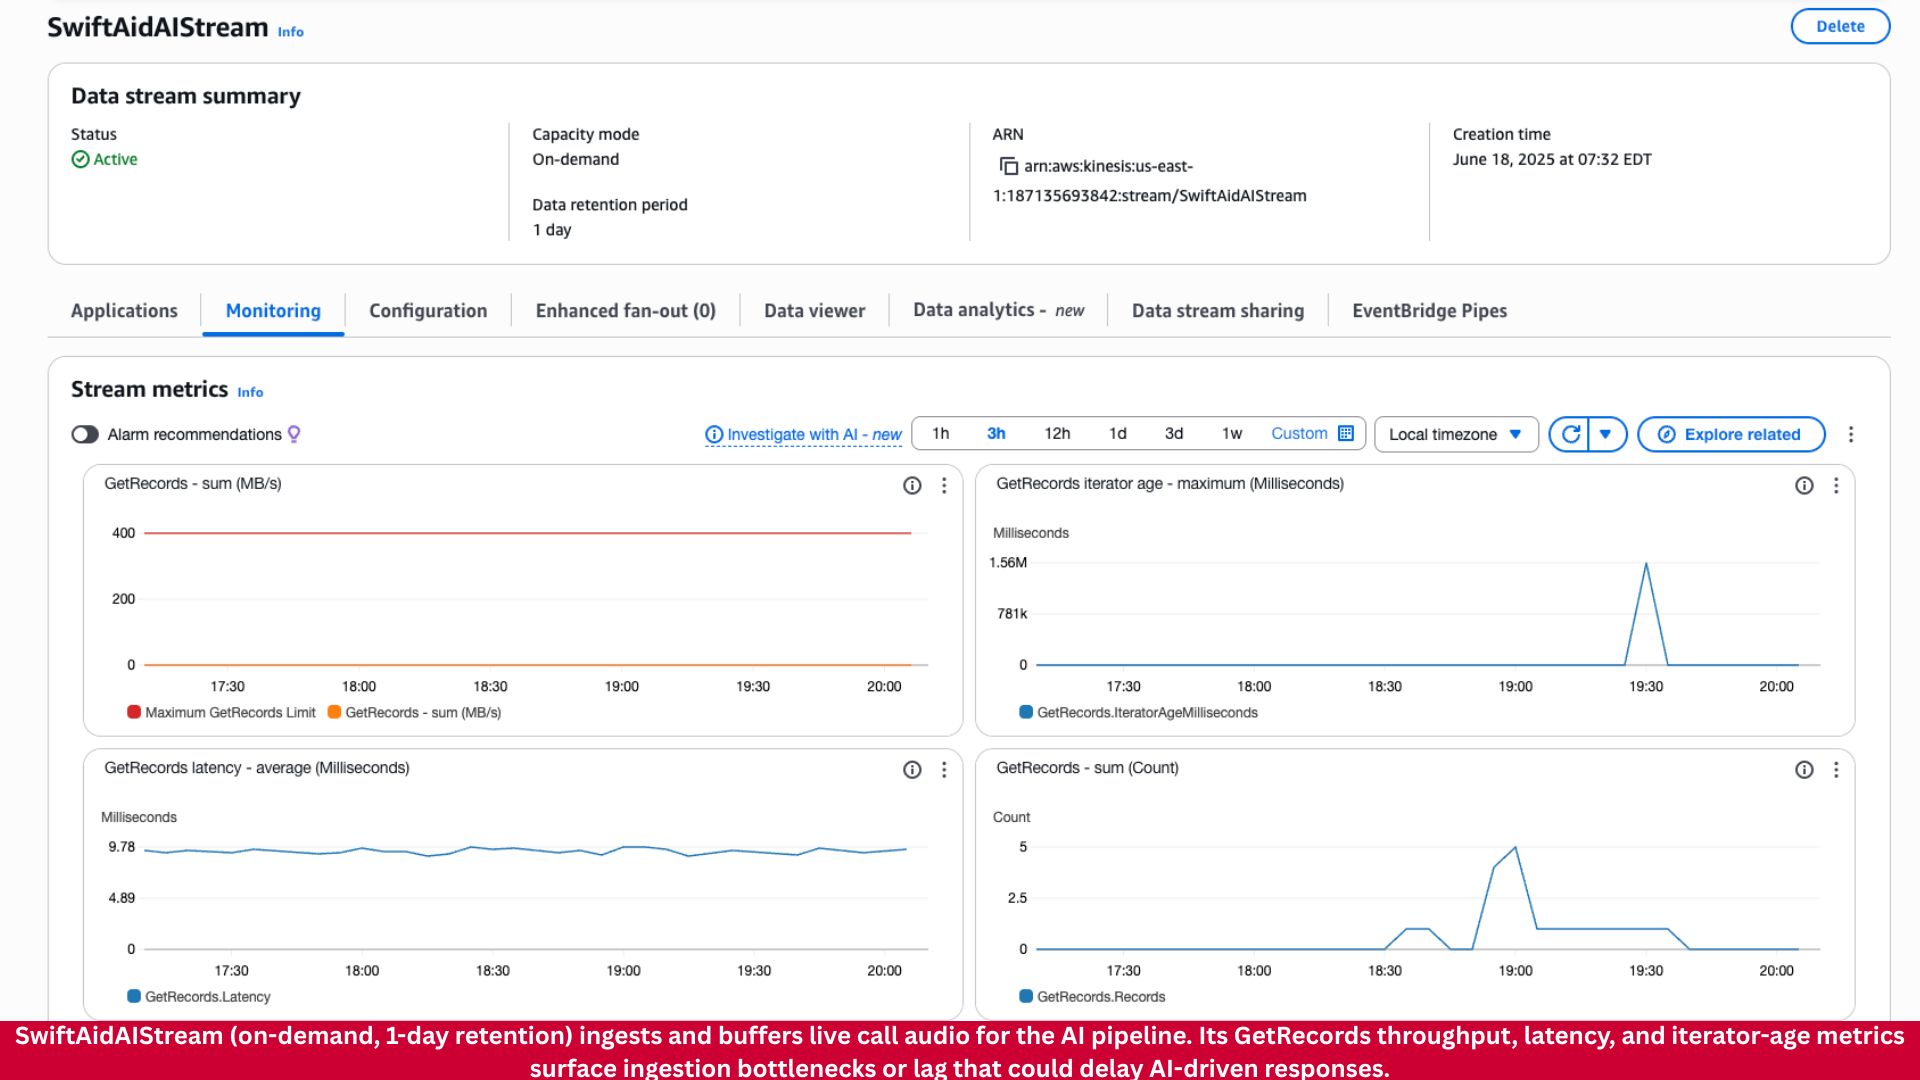
Task: Toggle the Maximum GetRecords Limit legend swatch
Action: click(134, 712)
